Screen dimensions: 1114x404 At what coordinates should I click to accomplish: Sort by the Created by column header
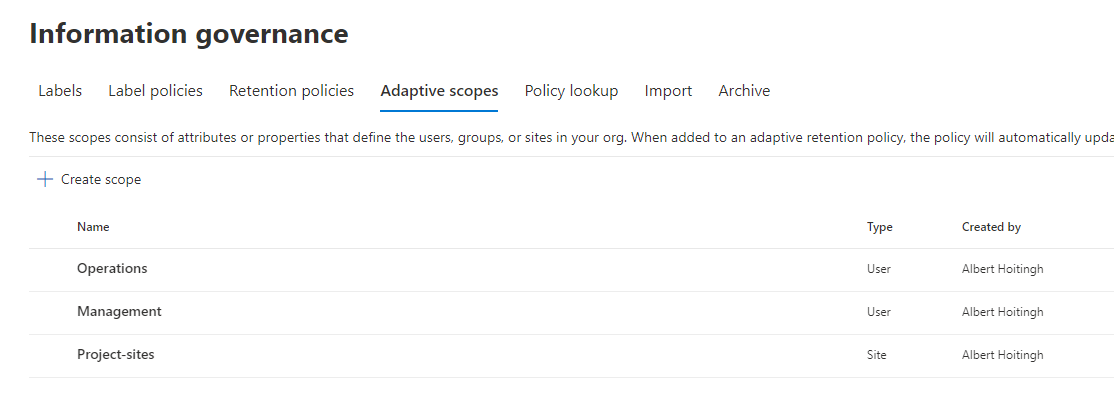coord(991,227)
